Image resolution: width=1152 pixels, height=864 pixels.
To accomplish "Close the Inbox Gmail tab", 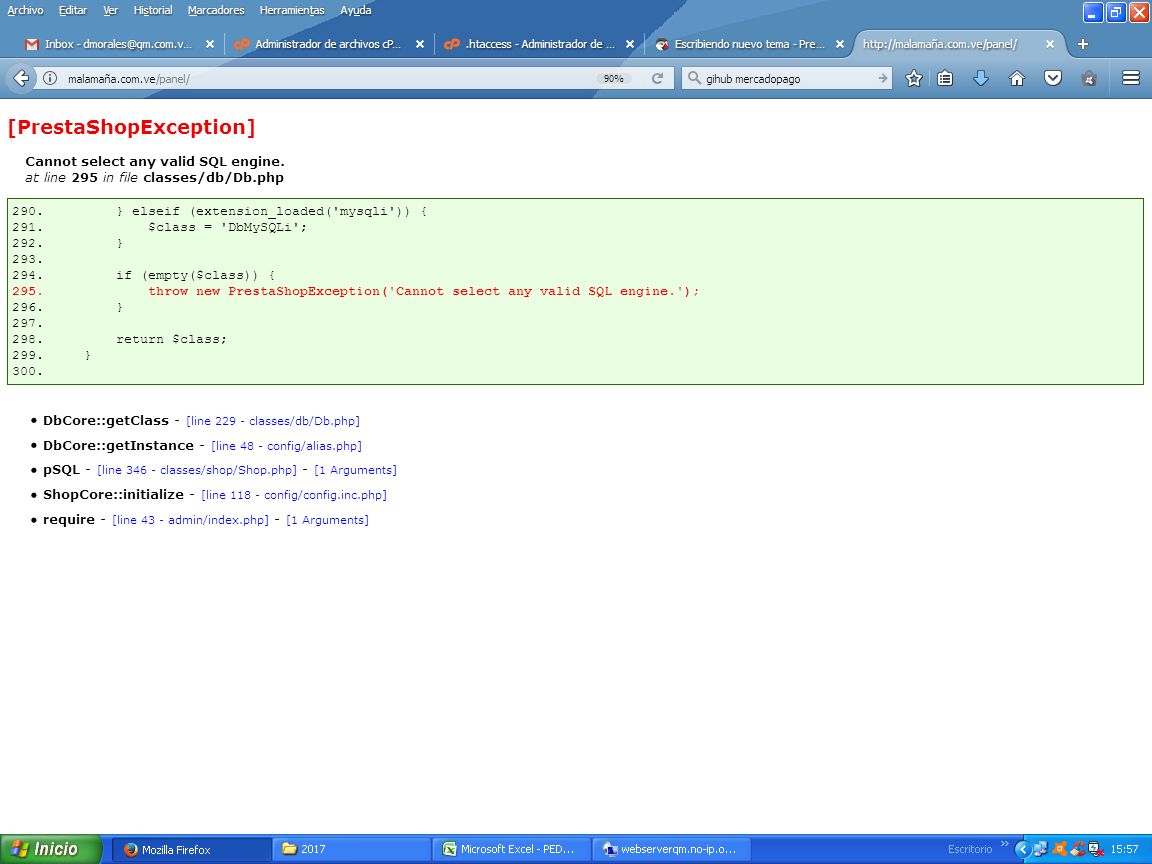I will coord(209,44).
